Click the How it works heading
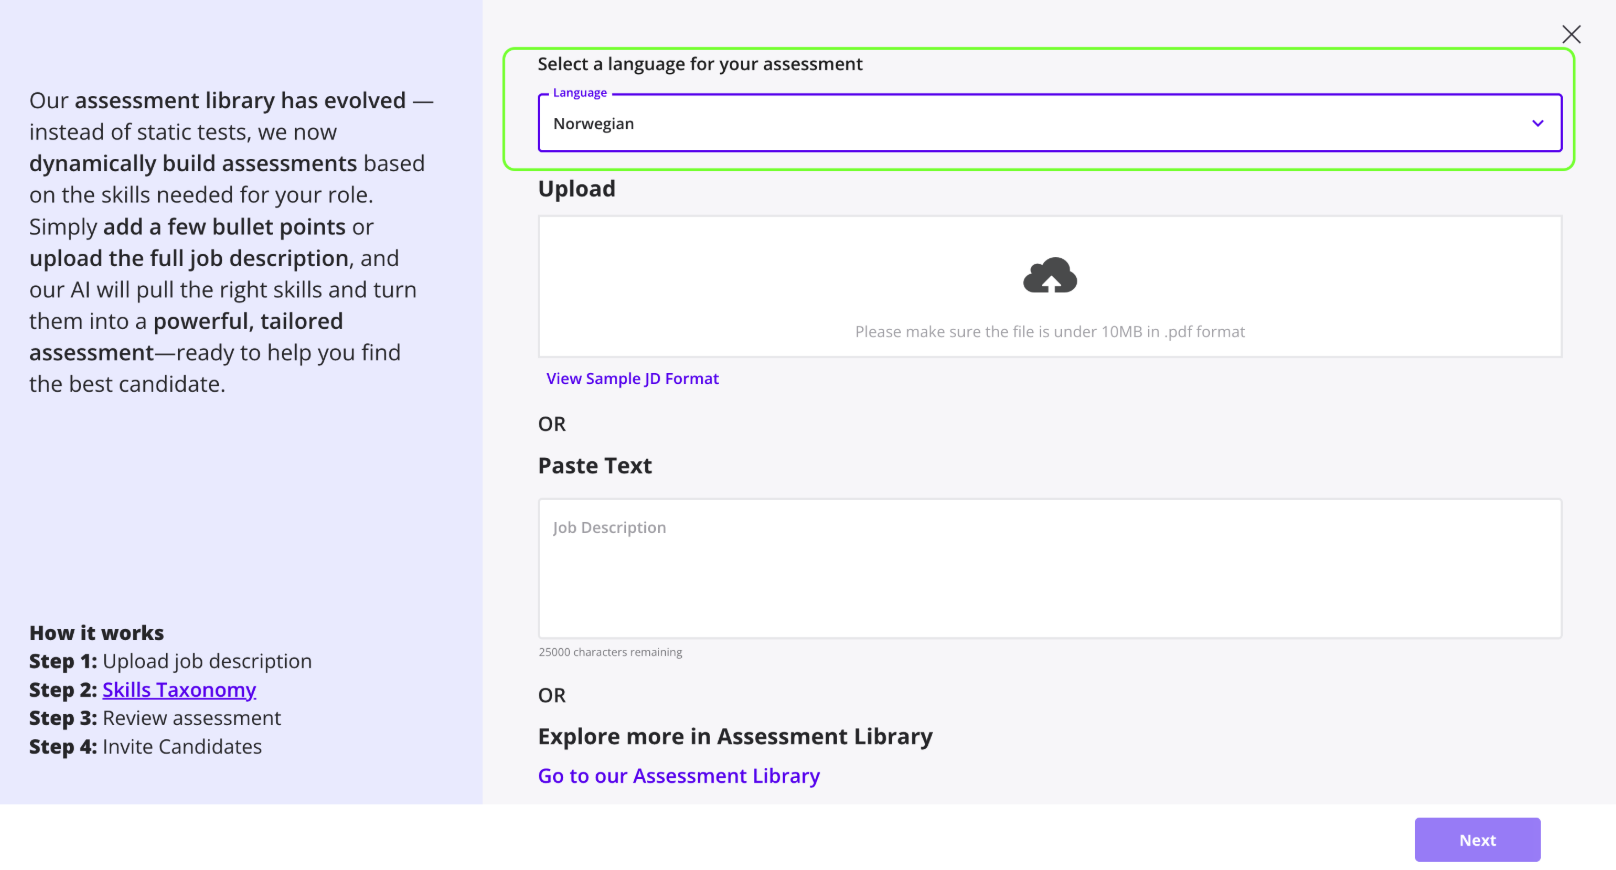The width and height of the screenshot is (1616, 870). point(96,633)
